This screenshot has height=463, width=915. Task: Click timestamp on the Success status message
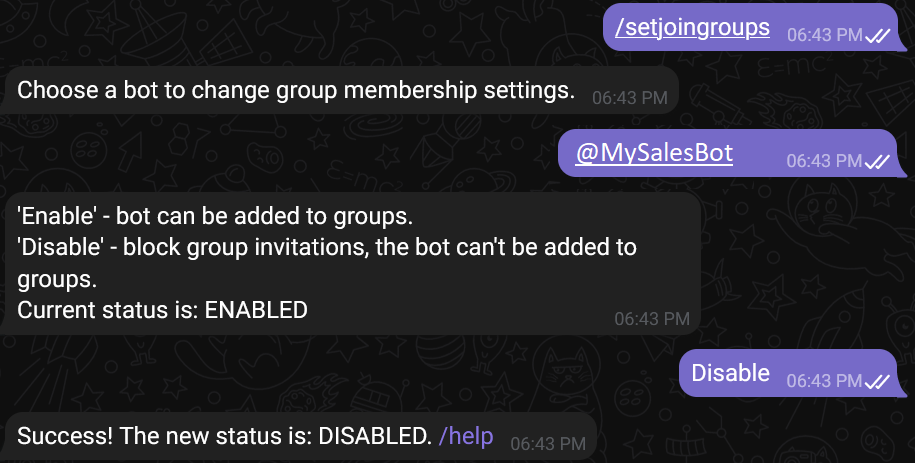pos(547,442)
